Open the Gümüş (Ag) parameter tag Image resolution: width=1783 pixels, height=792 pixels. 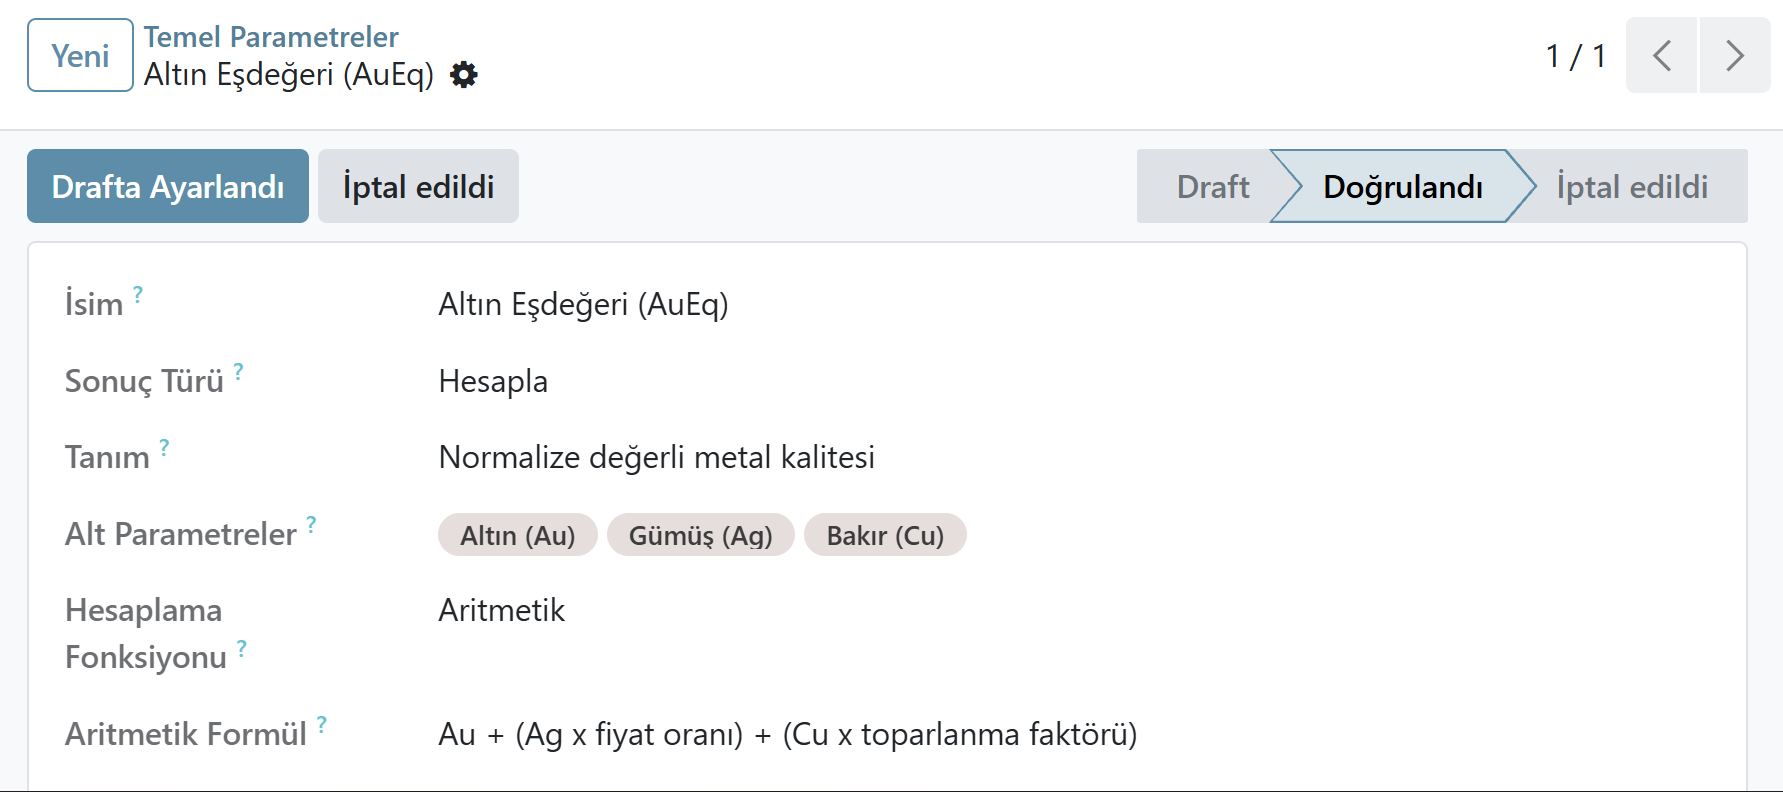[700, 535]
